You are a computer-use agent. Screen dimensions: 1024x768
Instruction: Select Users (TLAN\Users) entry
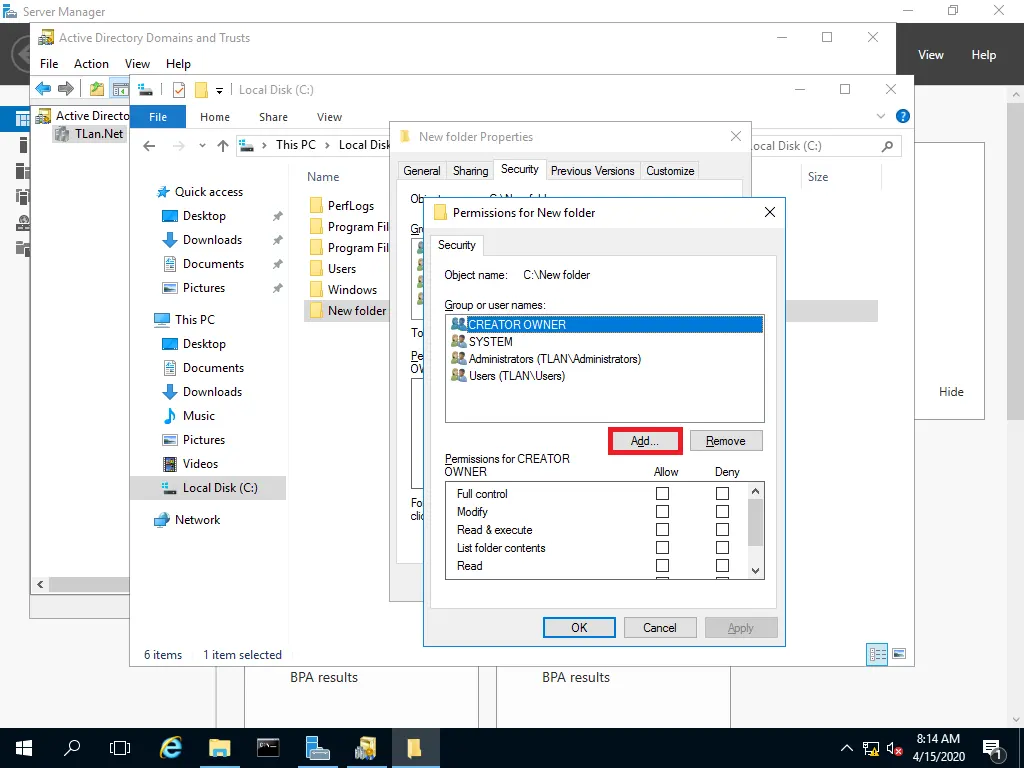tap(508, 376)
